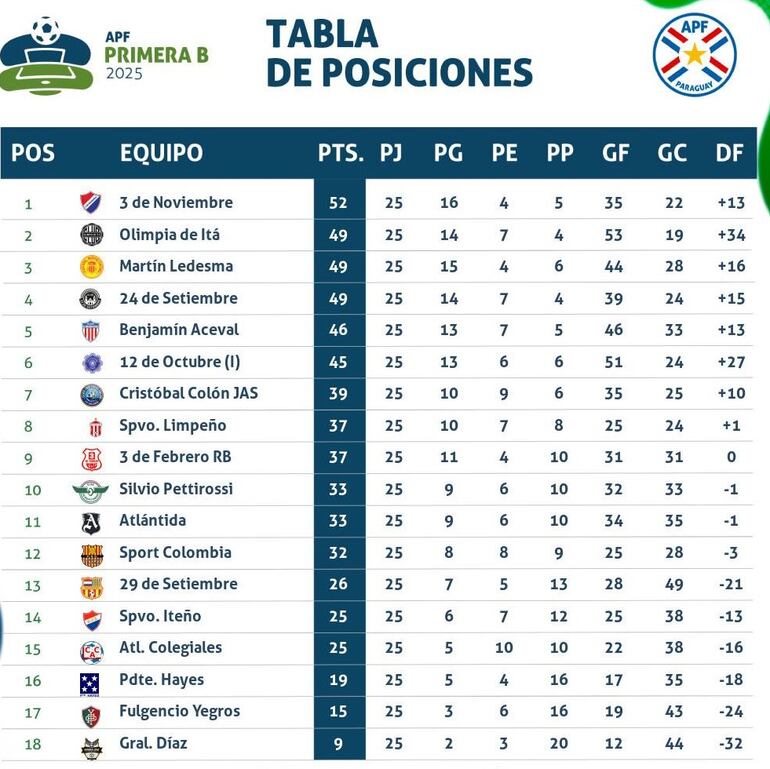Select the Martín Ledesma crest icon

pyautogui.click(x=91, y=267)
